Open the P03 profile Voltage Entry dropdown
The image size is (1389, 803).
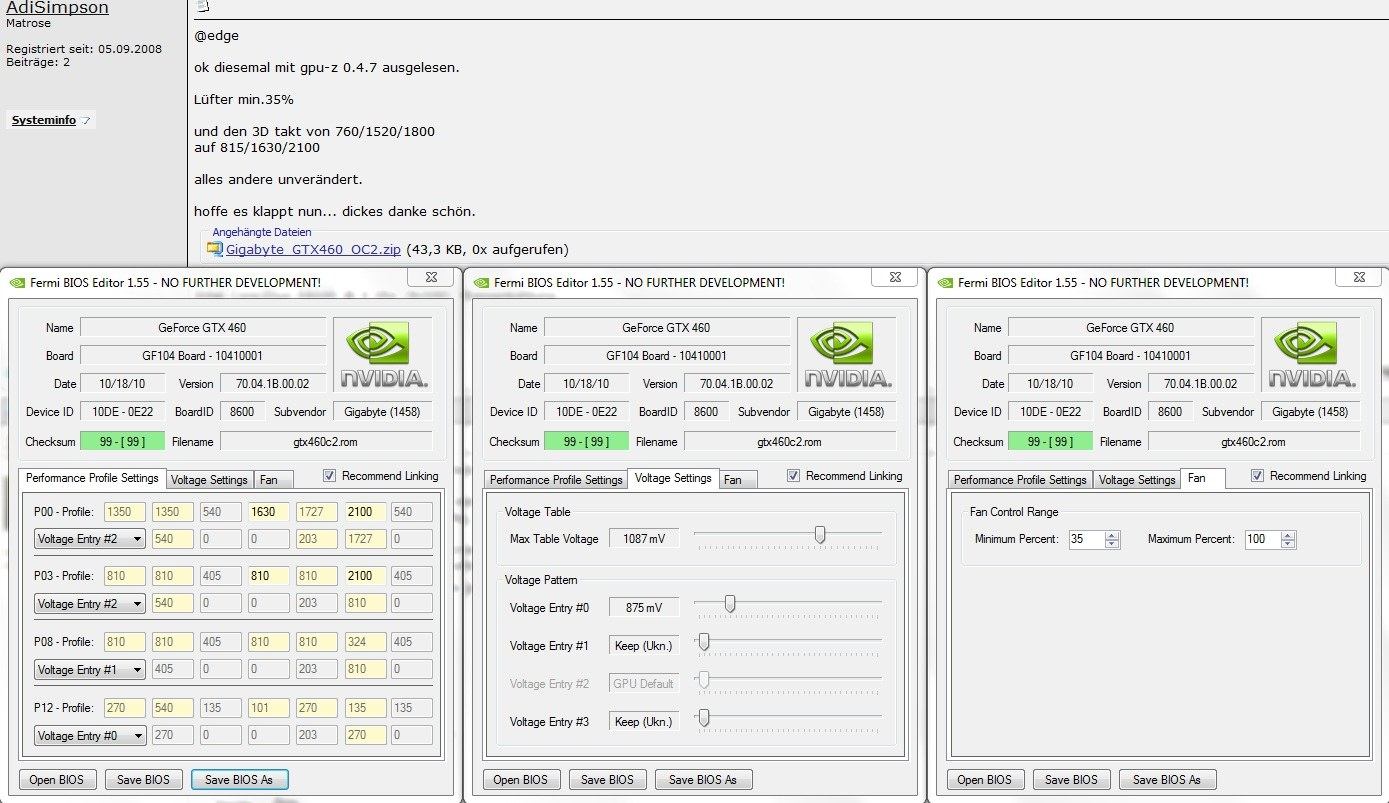click(90, 604)
